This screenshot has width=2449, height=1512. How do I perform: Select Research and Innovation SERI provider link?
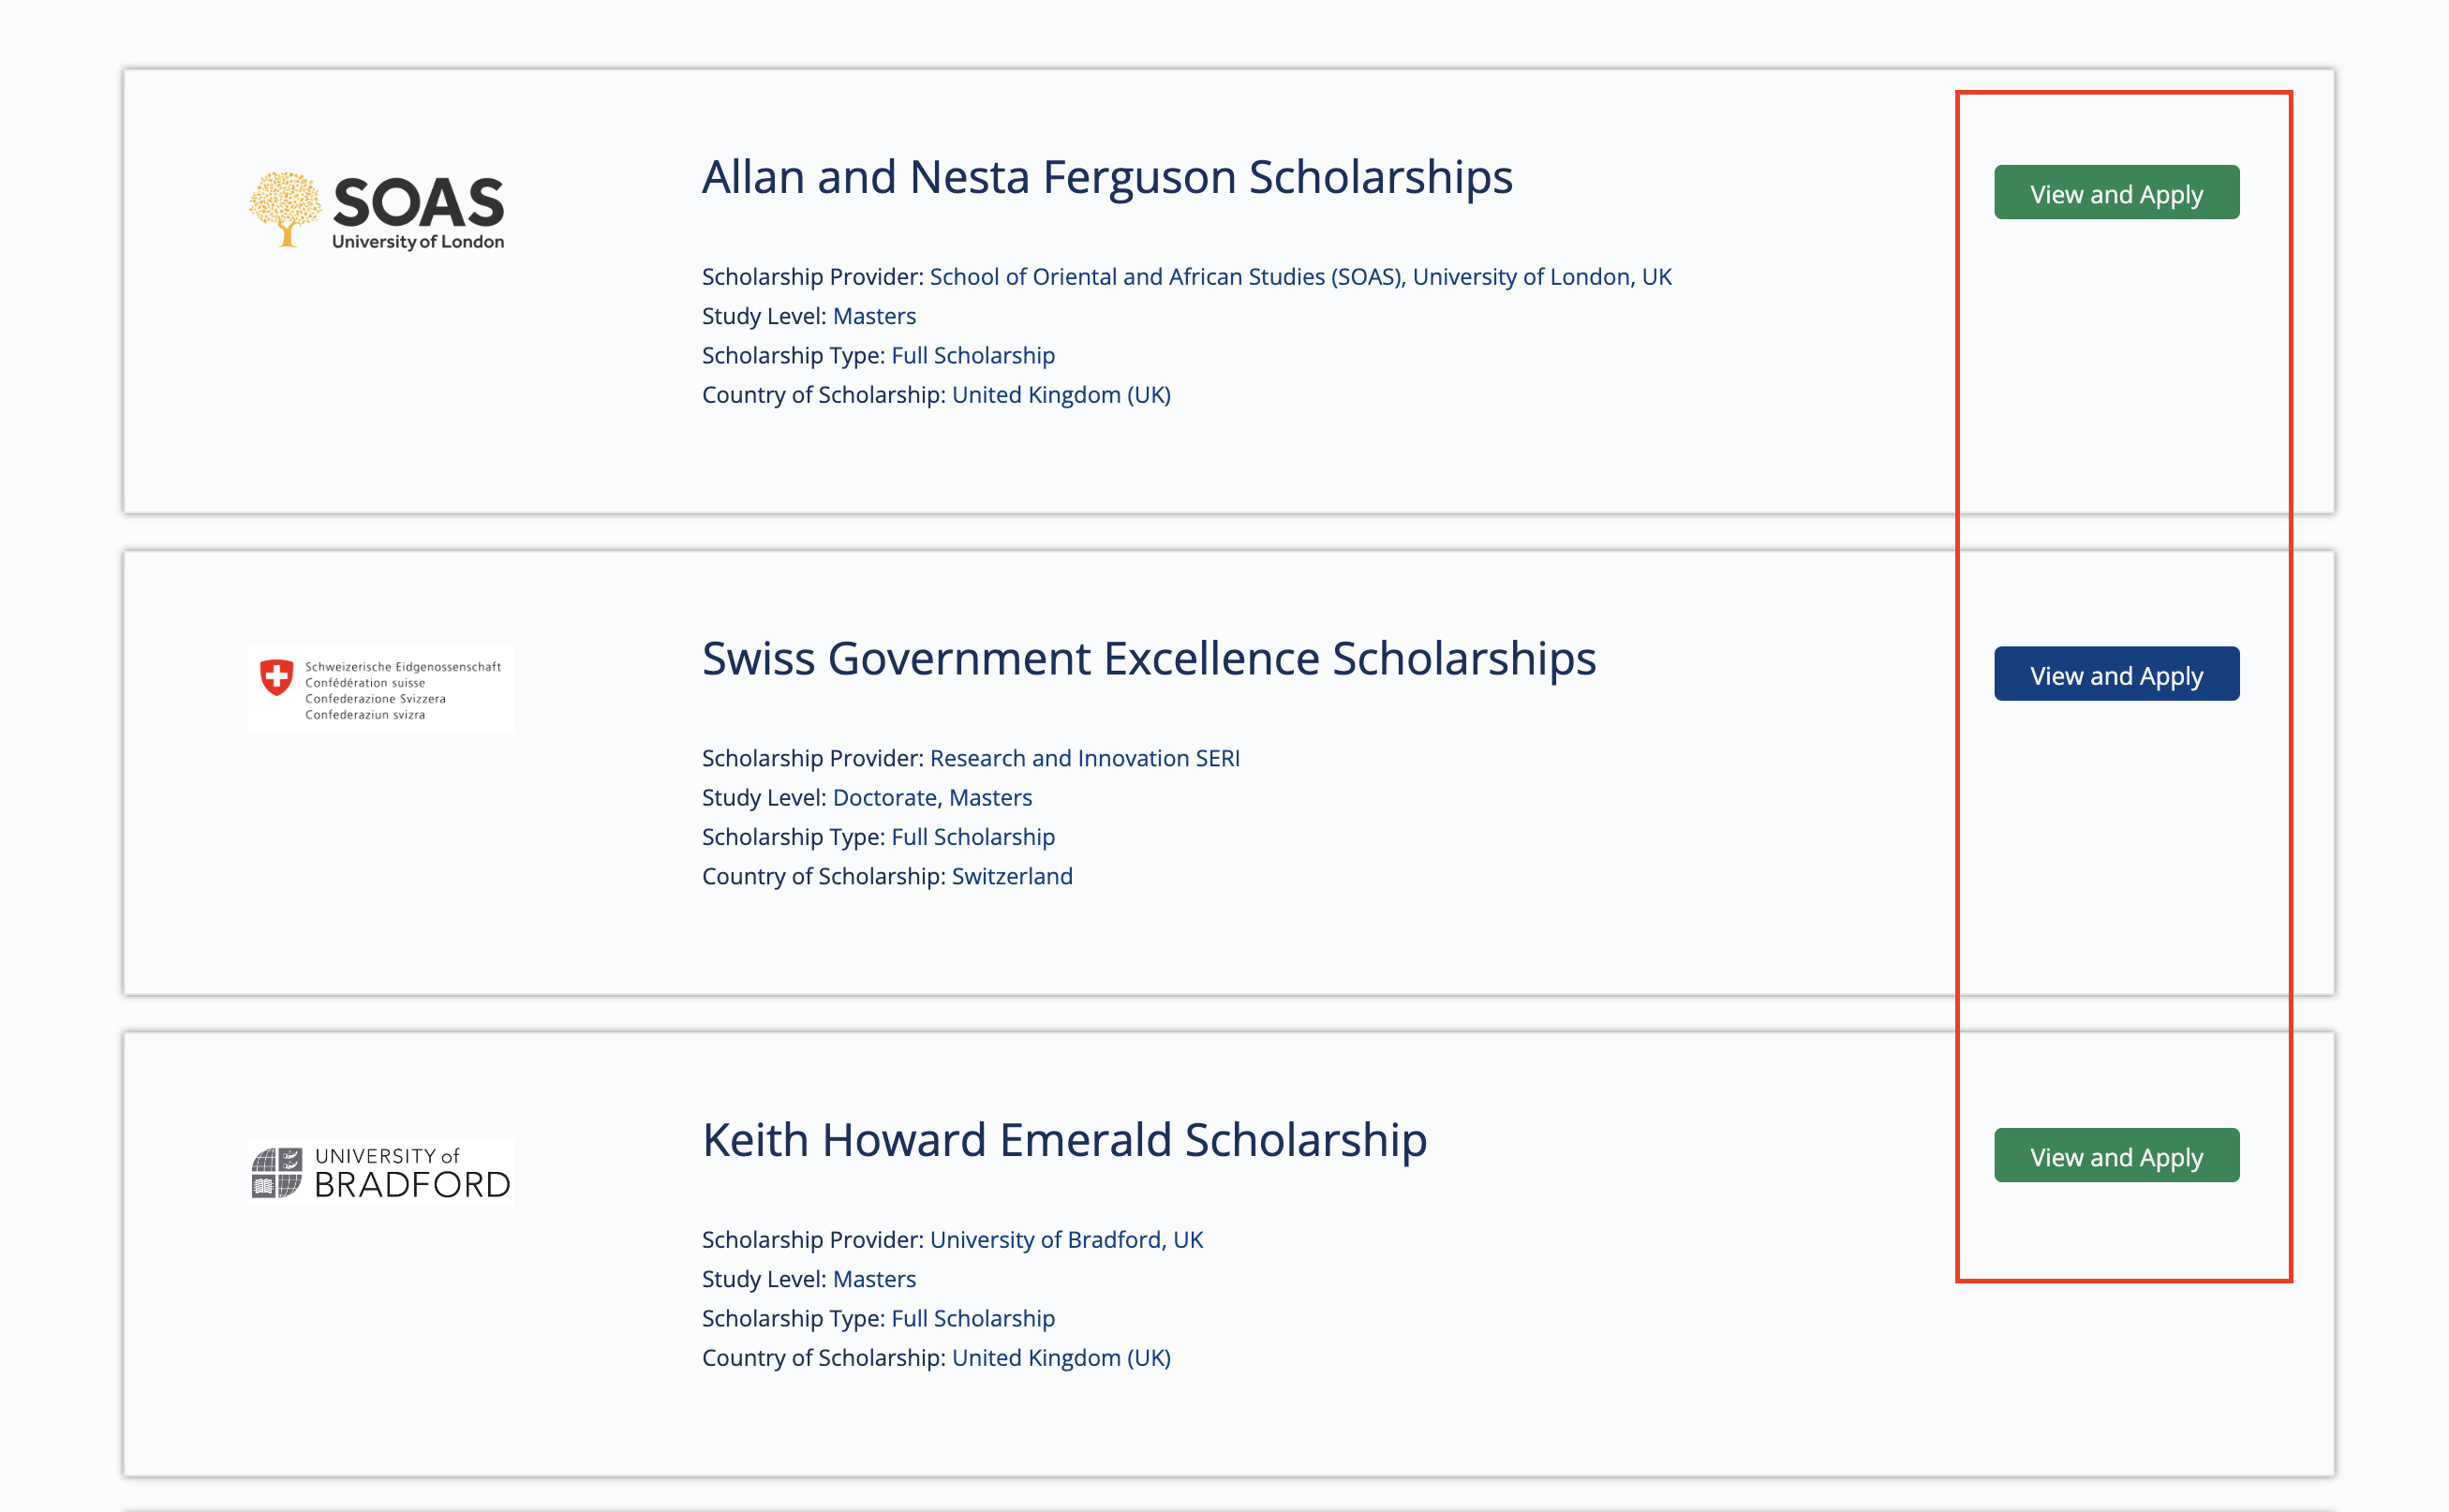point(1084,758)
